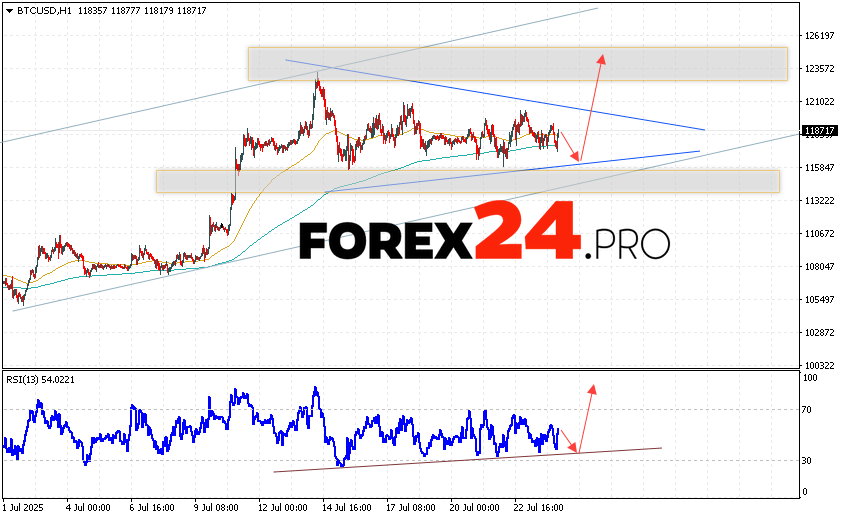
Task: Click the highest candle peak near 123572
Action: click(x=317, y=79)
